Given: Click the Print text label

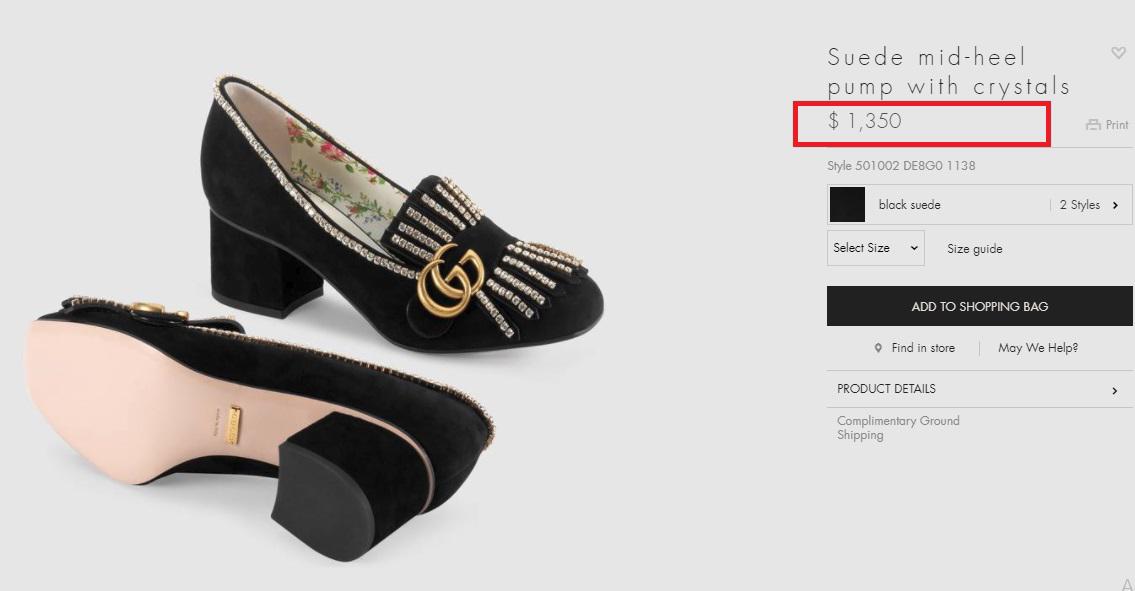Looking at the screenshot, I should 1117,125.
